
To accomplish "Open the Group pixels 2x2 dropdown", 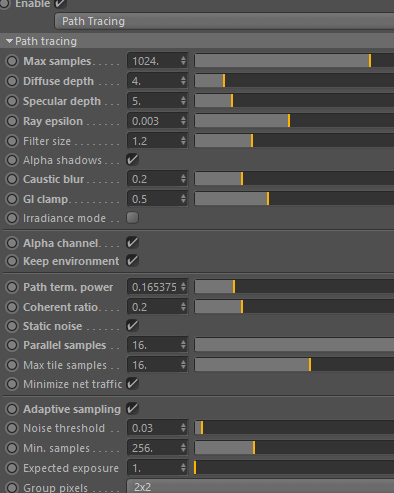I will point(260,487).
